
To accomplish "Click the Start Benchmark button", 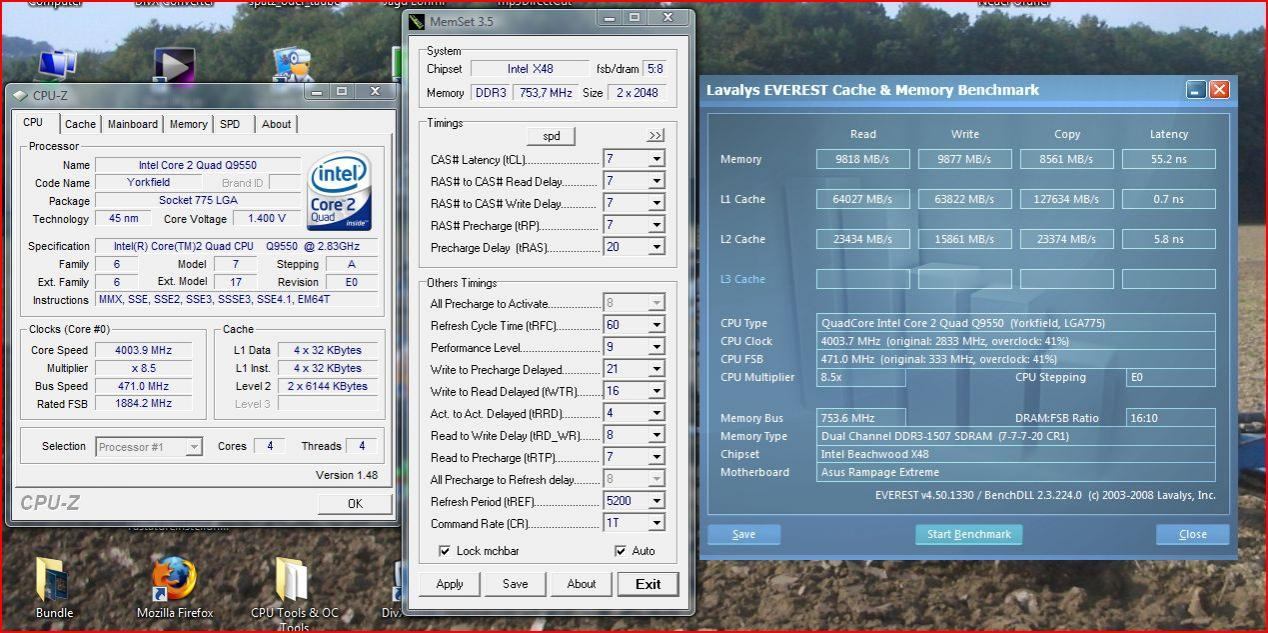I will coord(969,534).
